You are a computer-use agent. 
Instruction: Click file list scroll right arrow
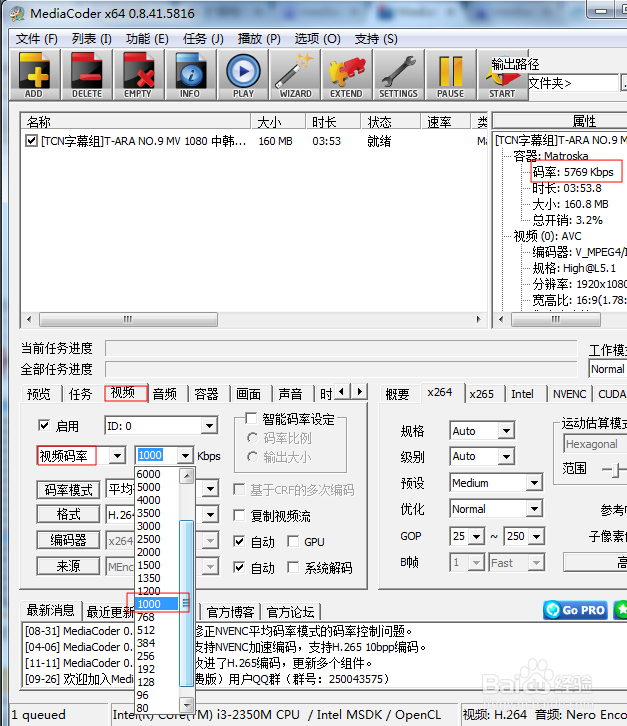coord(479,319)
